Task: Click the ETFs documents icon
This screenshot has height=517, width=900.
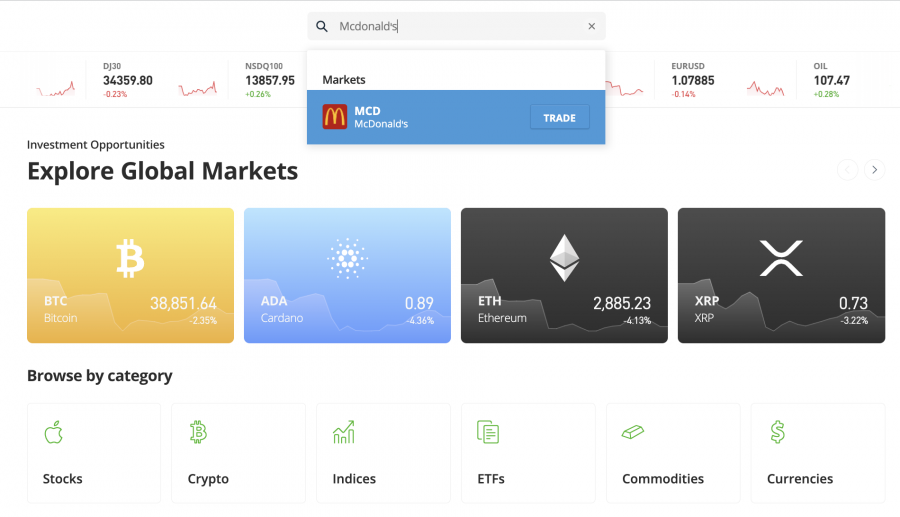Action: click(x=488, y=432)
